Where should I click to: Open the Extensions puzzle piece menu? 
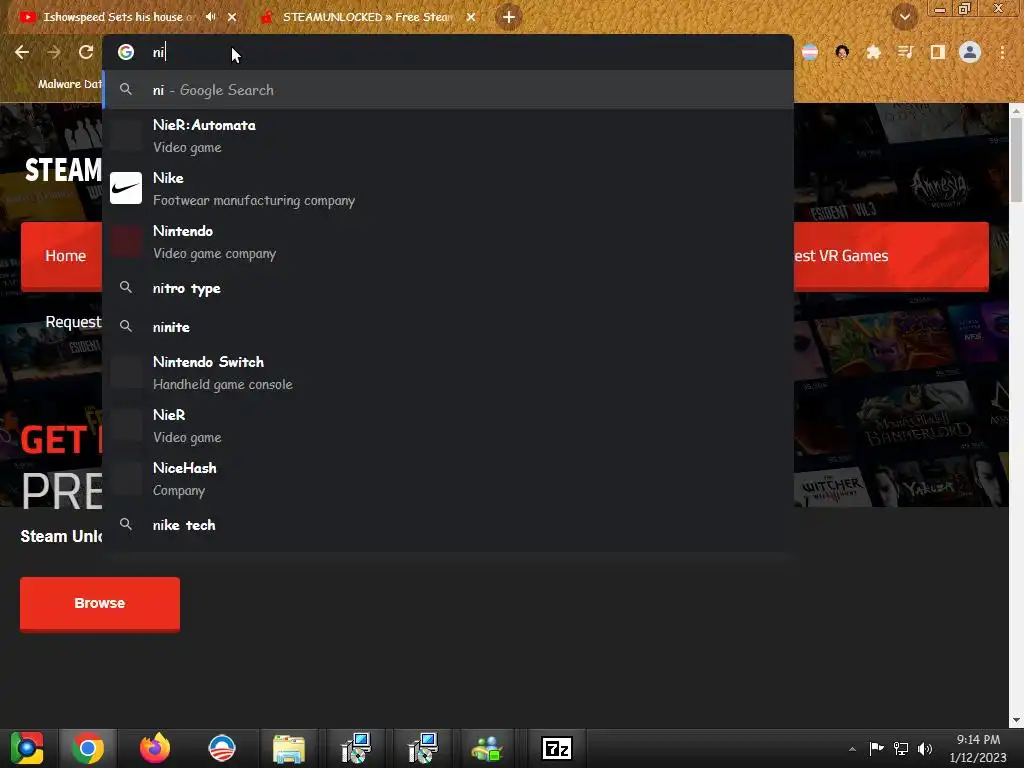pos(873,52)
